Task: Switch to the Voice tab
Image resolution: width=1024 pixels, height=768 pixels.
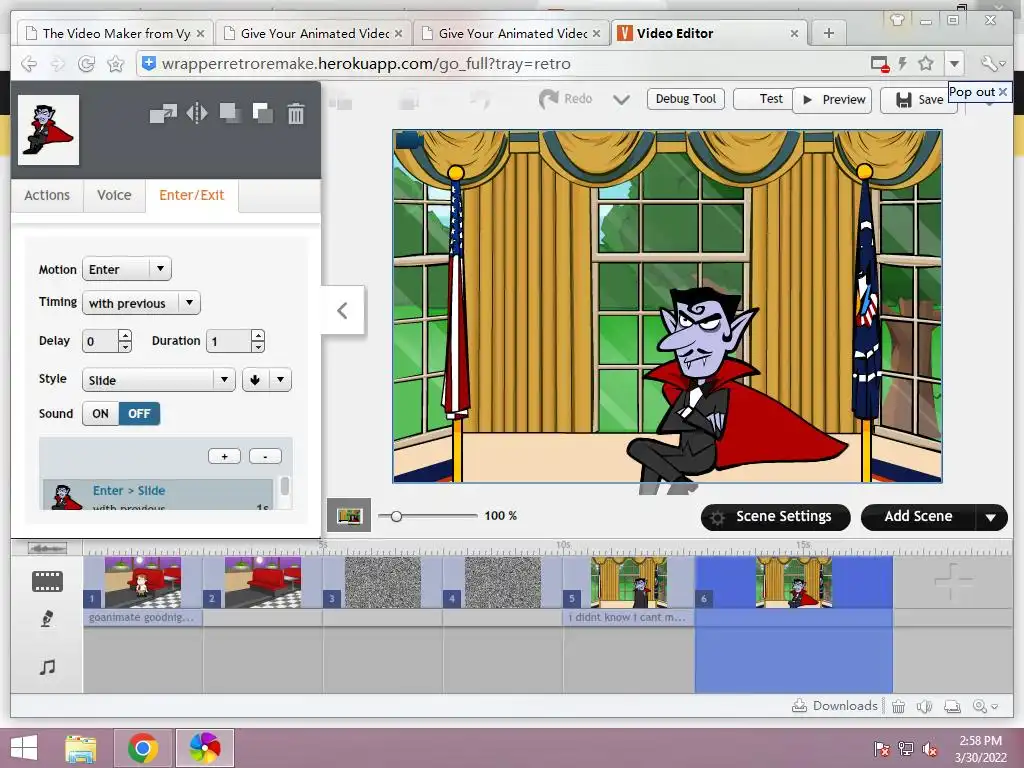Action: pos(114,195)
